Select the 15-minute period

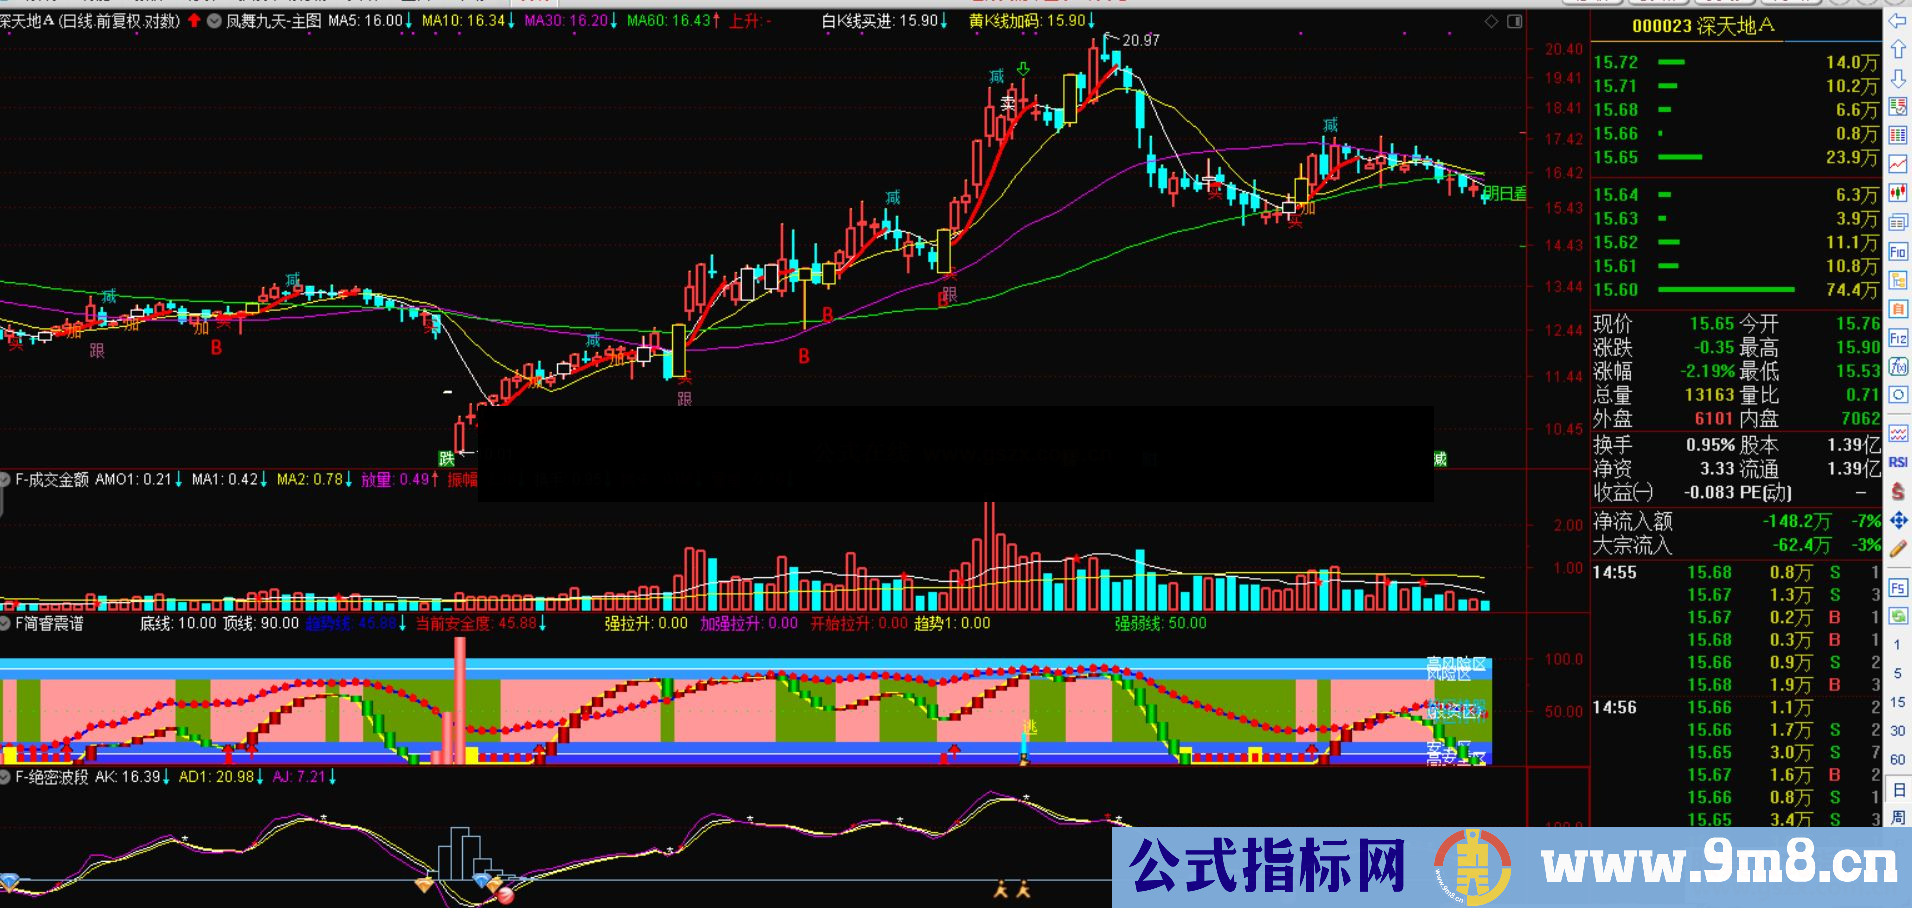click(1897, 702)
